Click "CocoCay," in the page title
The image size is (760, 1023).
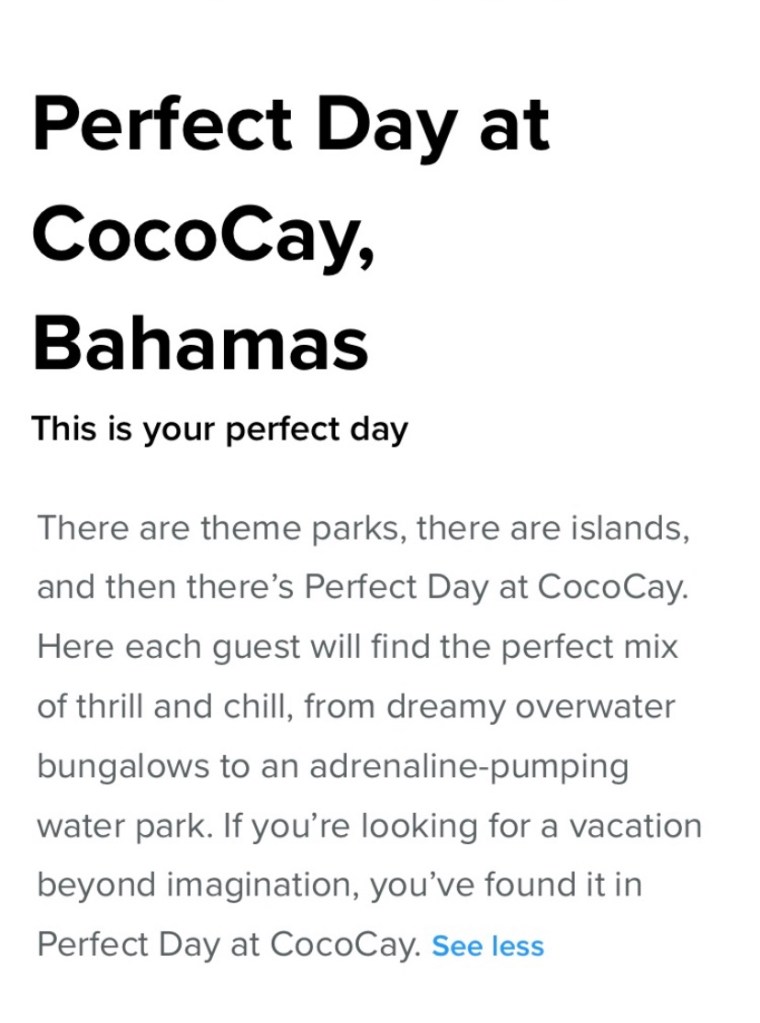tap(204, 233)
